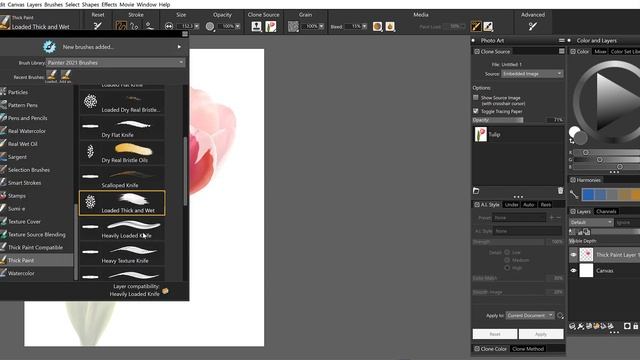Open the Effects menu
640x360 pixels.
[109, 4]
